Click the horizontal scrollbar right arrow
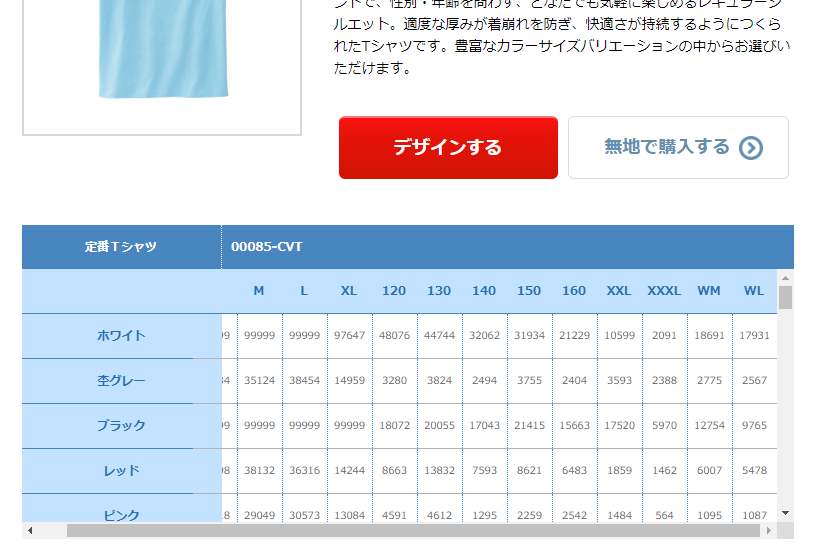Viewport: 822px width, 558px height. click(768, 530)
